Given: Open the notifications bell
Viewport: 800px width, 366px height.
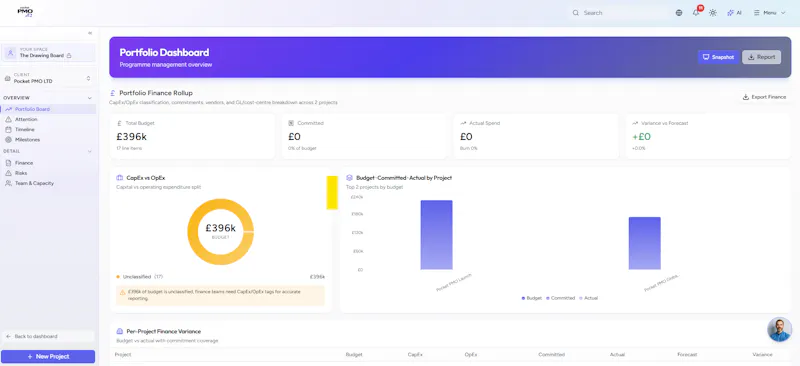Looking at the screenshot, I should click(696, 13).
